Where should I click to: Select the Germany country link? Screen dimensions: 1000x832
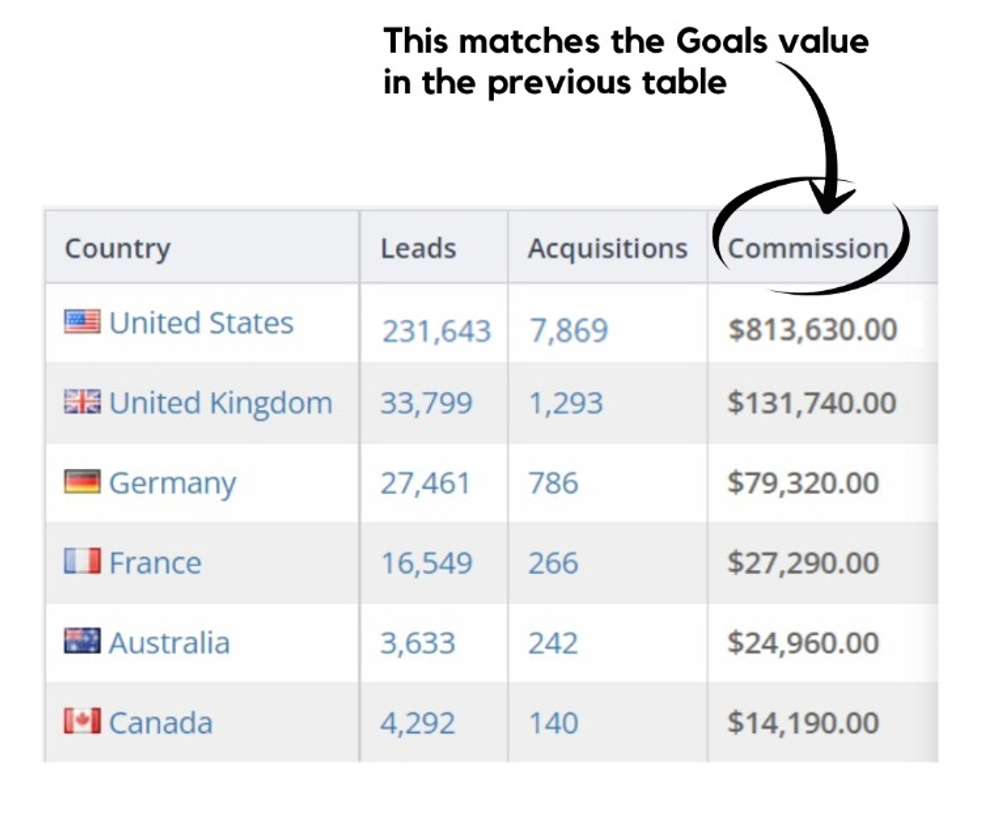tap(172, 483)
